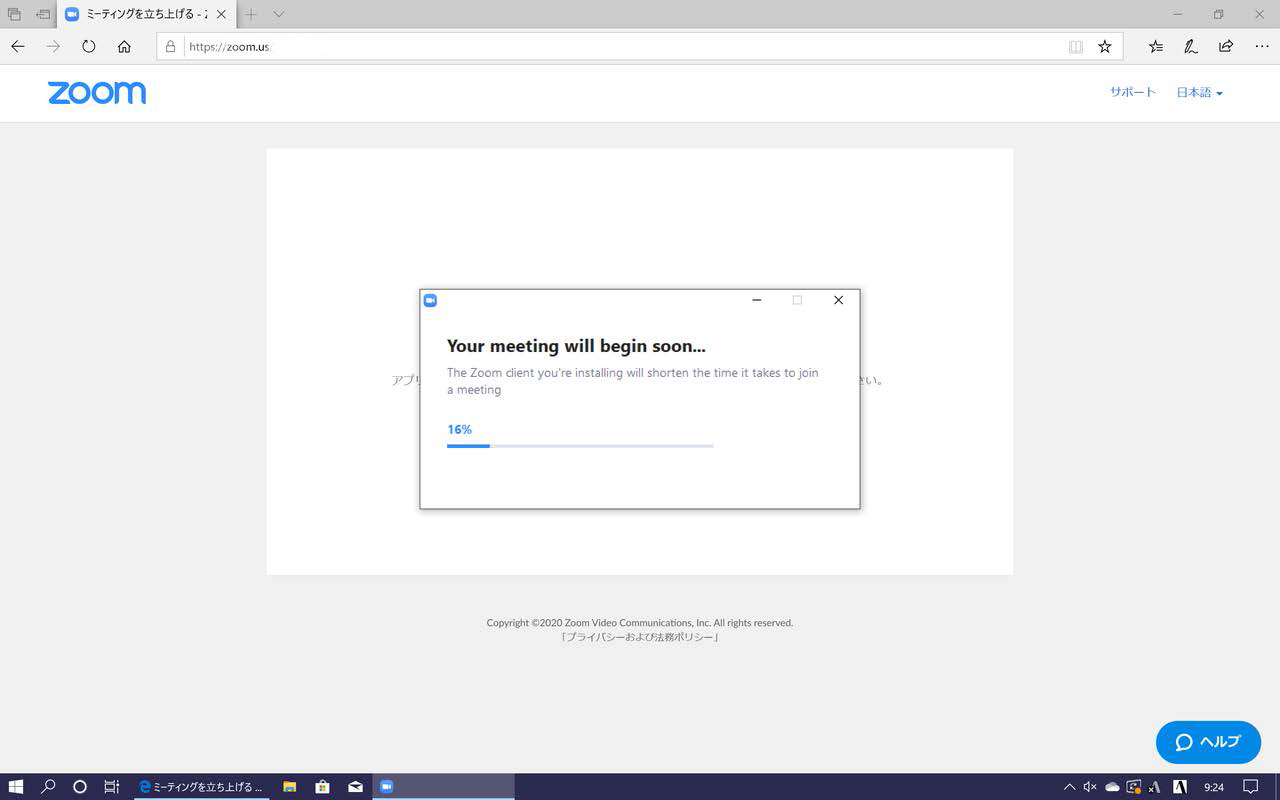Go to the browser Home page icon
Screen dimensions: 1280x800
(124, 46)
